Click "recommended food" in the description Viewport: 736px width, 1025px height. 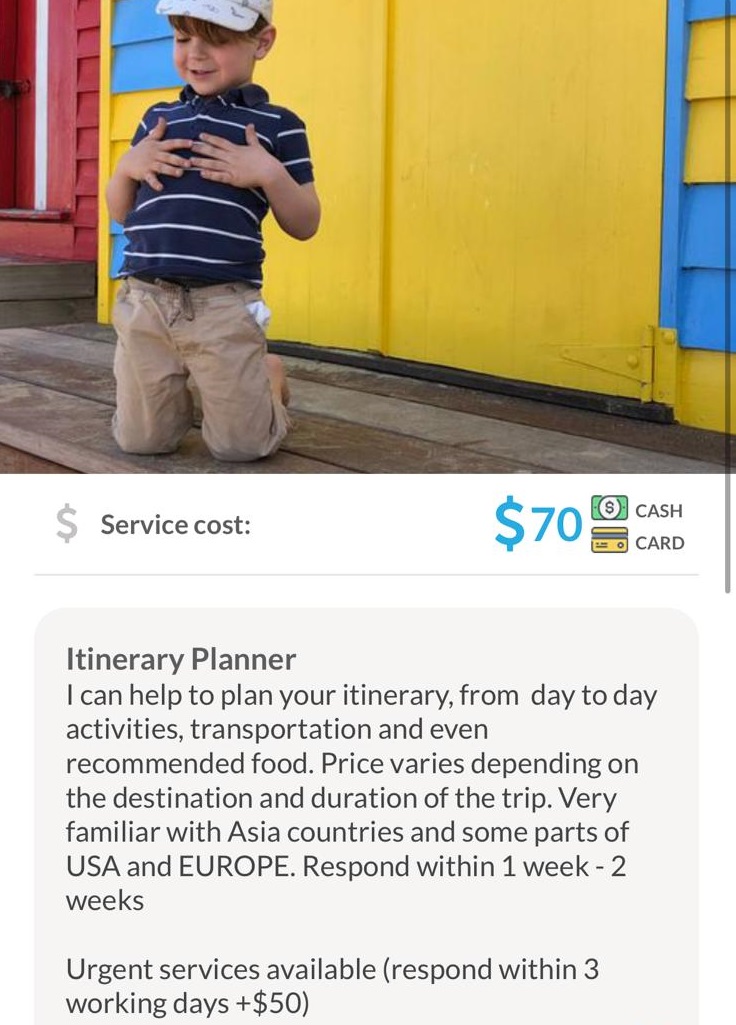point(190,763)
